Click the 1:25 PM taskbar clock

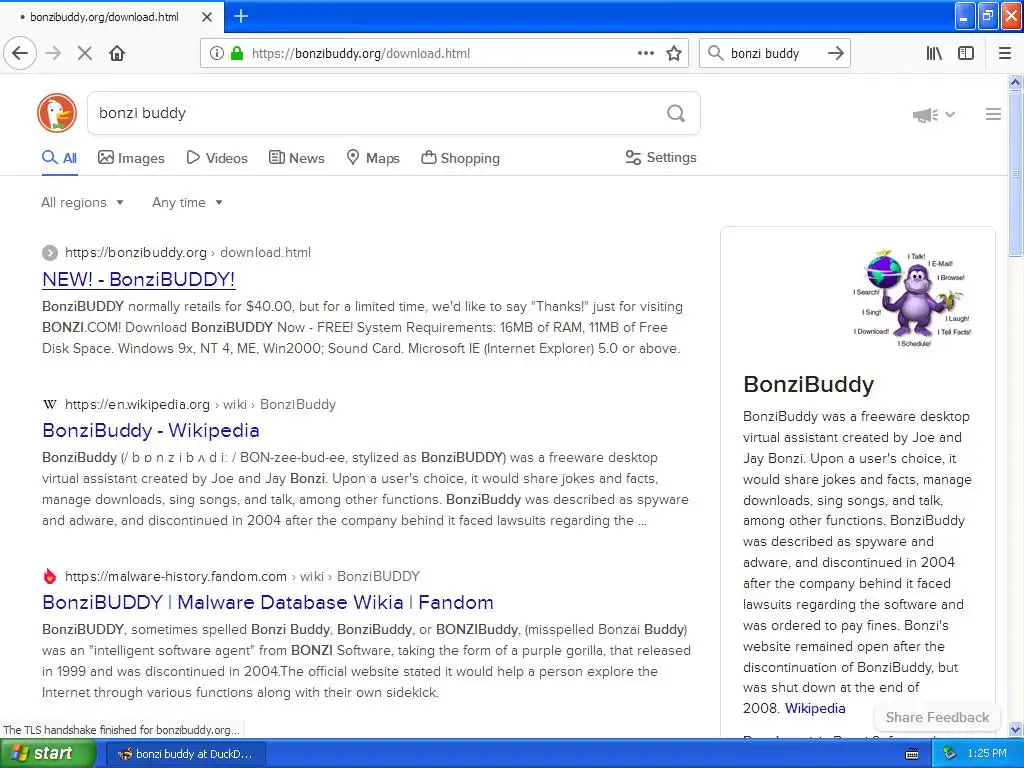pos(987,754)
